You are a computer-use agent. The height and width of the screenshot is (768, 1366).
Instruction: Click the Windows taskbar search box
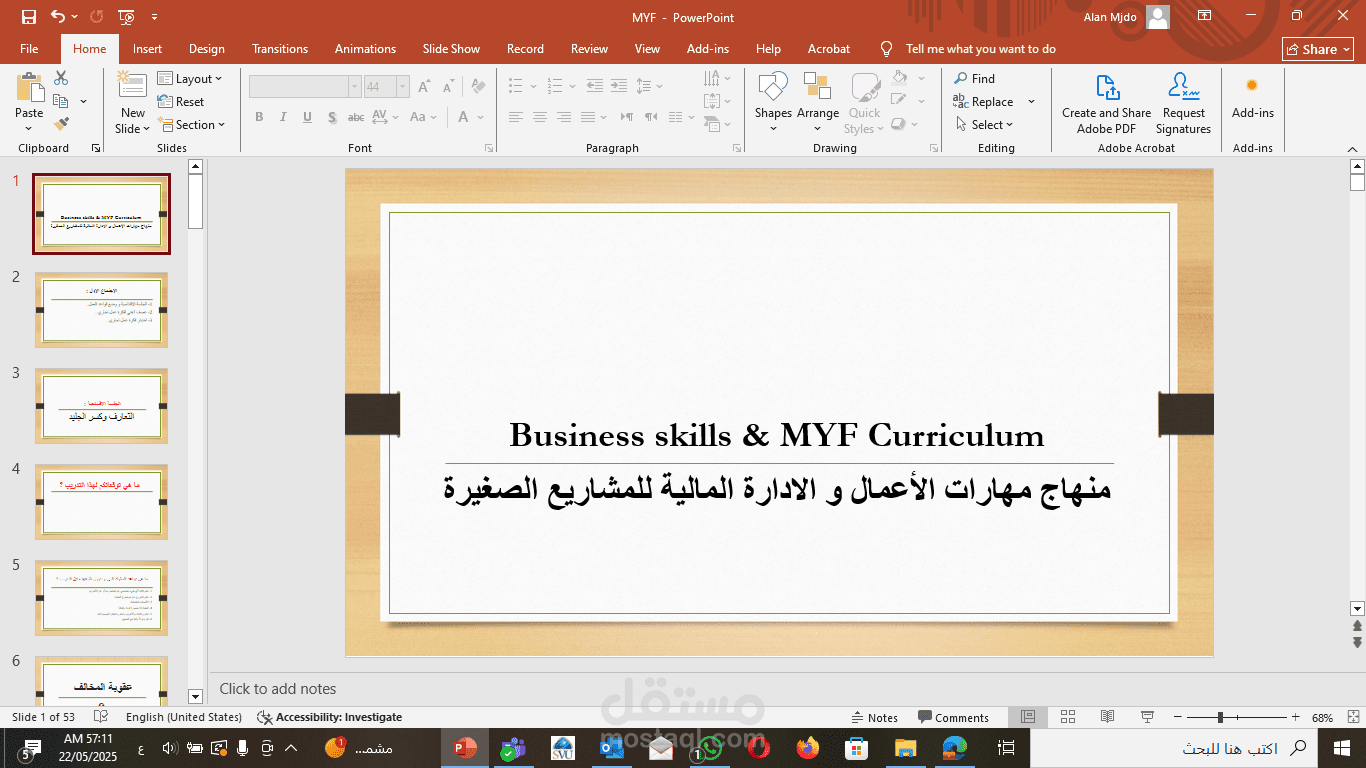click(1173, 748)
